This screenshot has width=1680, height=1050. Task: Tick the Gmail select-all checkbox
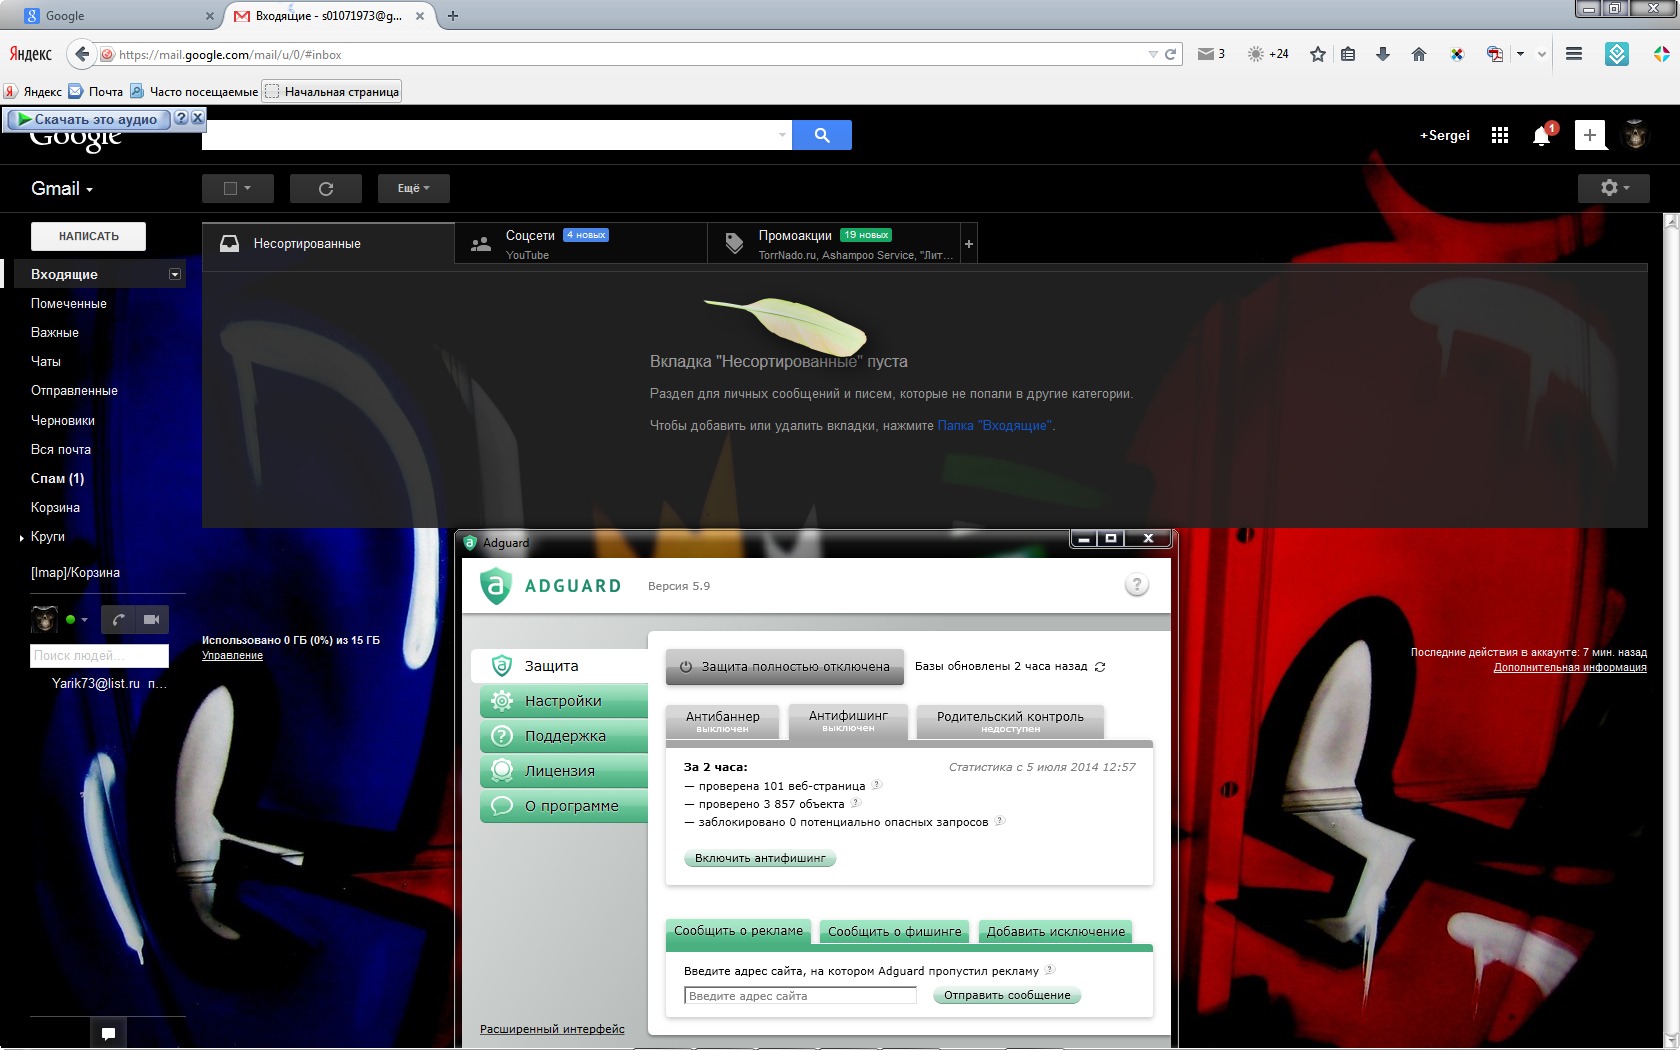[x=230, y=188]
